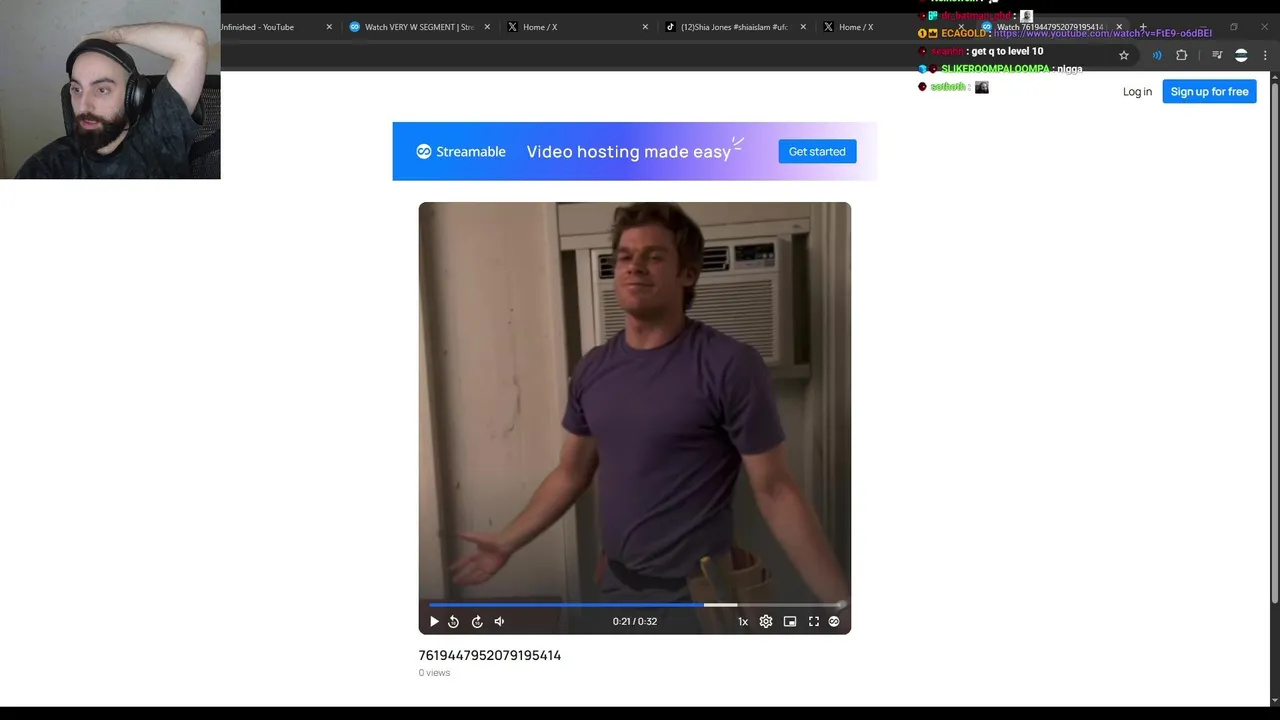The width and height of the screenshot is (1280, 720).
Task: Open the media control toolbar icon
Action: point(1217,55)
